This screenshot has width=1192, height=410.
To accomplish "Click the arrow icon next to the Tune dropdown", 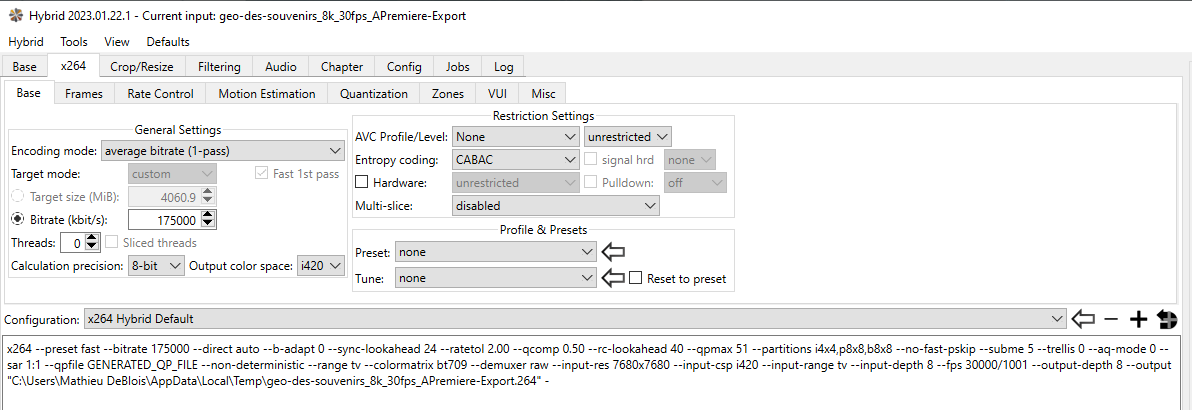I will click(611, 278).
